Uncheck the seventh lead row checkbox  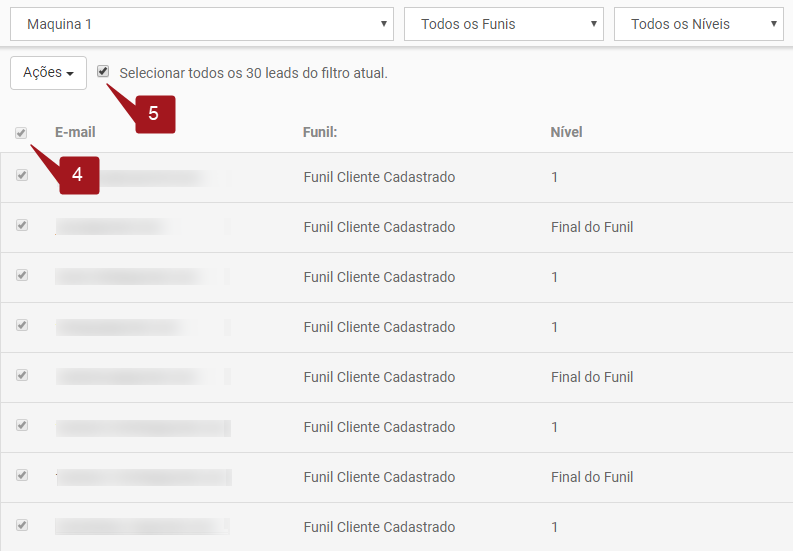tap(22, 476)
